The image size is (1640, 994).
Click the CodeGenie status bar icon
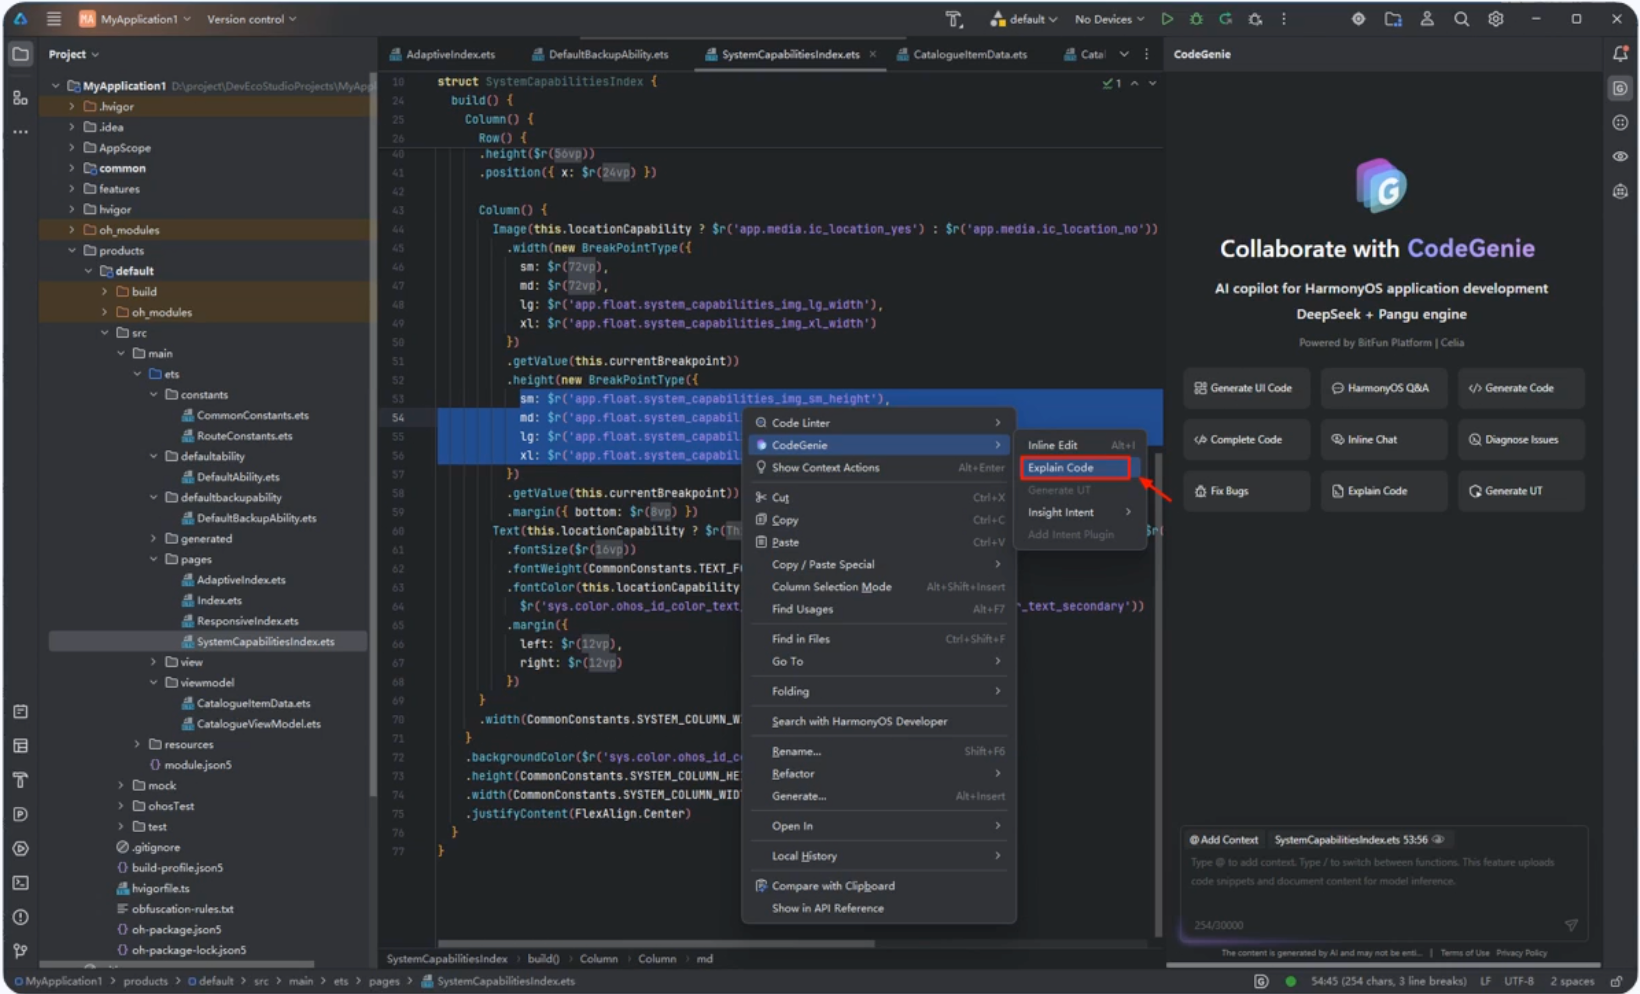click(x=1261, y=981)
